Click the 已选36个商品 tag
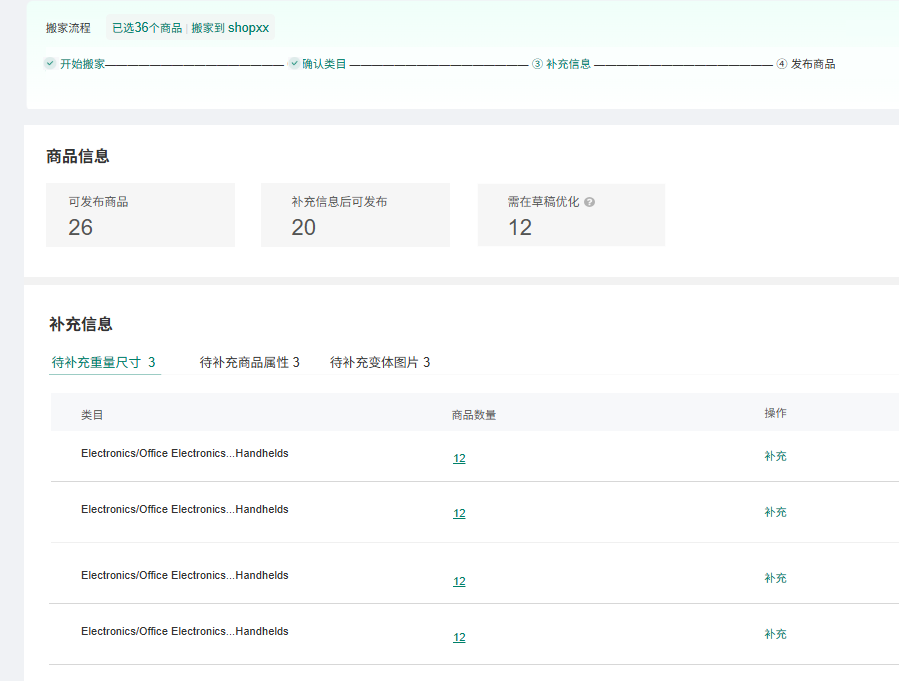Screen dimensions: 899x681 point(147,28)
